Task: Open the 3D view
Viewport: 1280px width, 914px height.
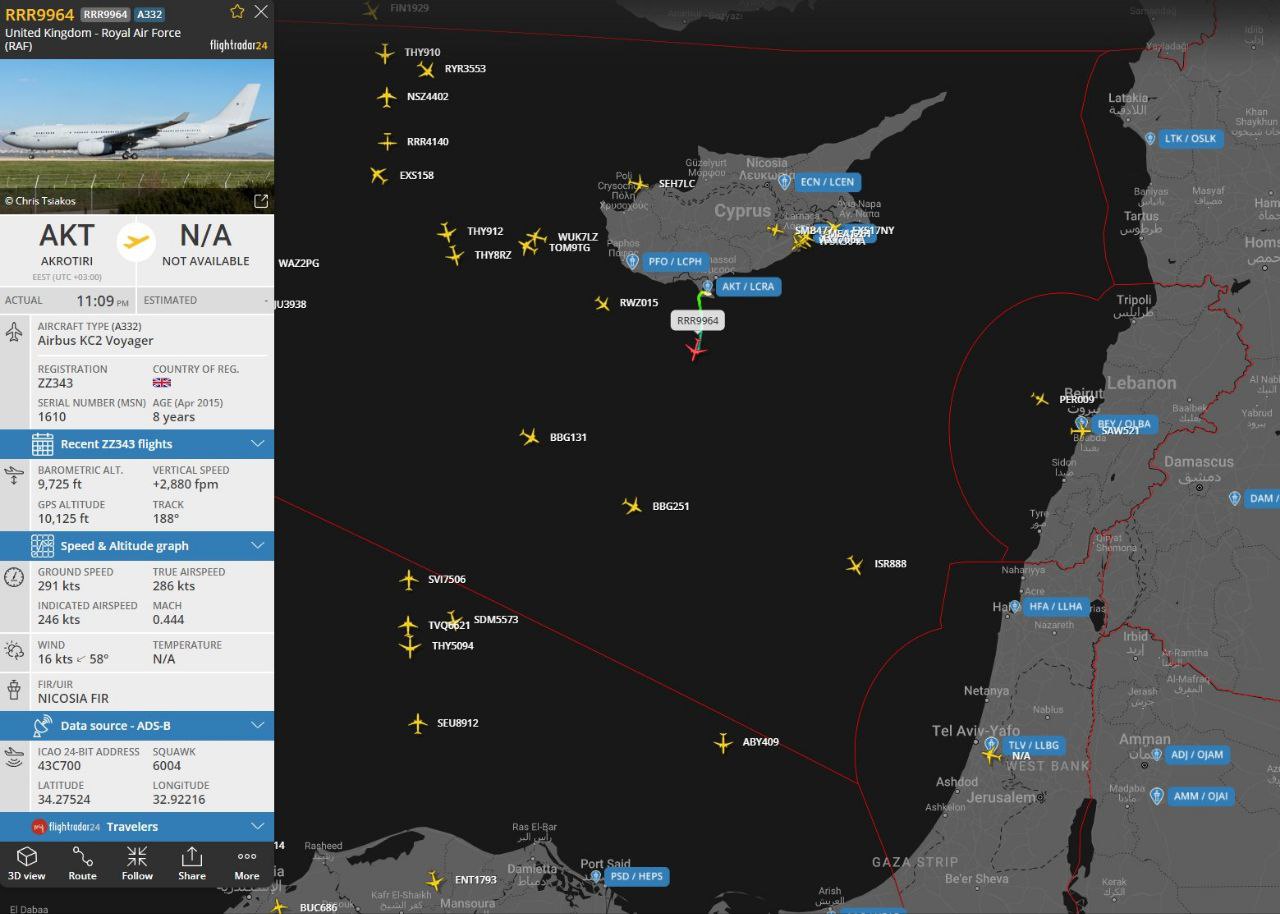Action: coord(27,864)
